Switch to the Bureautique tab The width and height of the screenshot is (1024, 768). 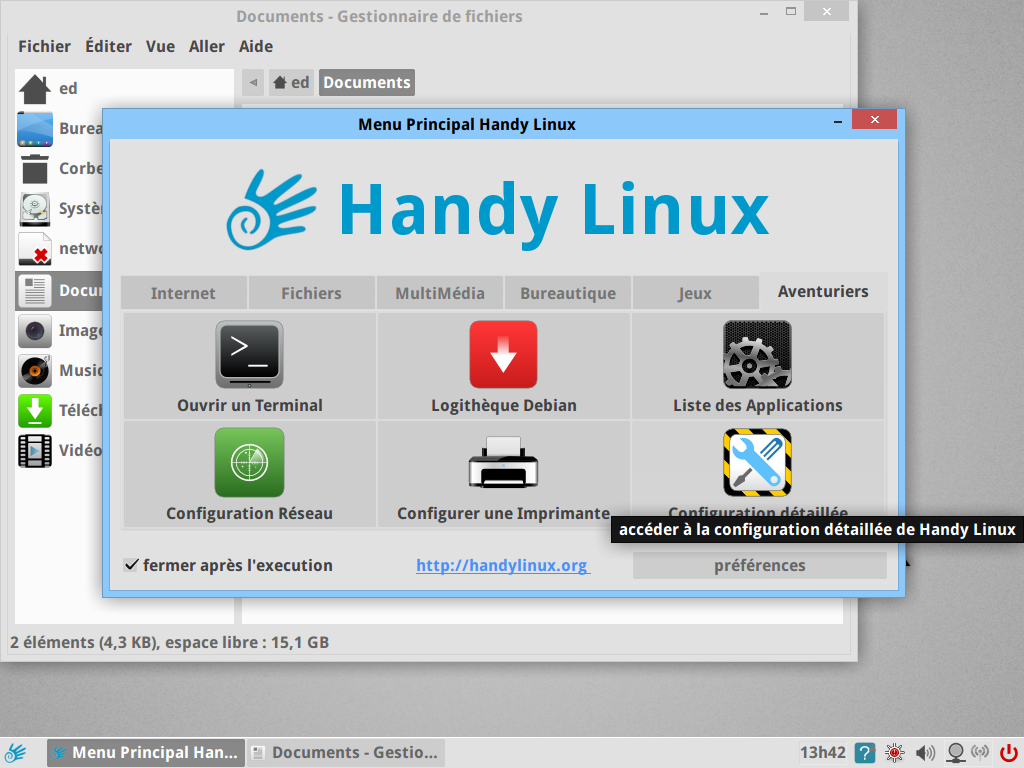pyautogui.click(x=568, y=293)
